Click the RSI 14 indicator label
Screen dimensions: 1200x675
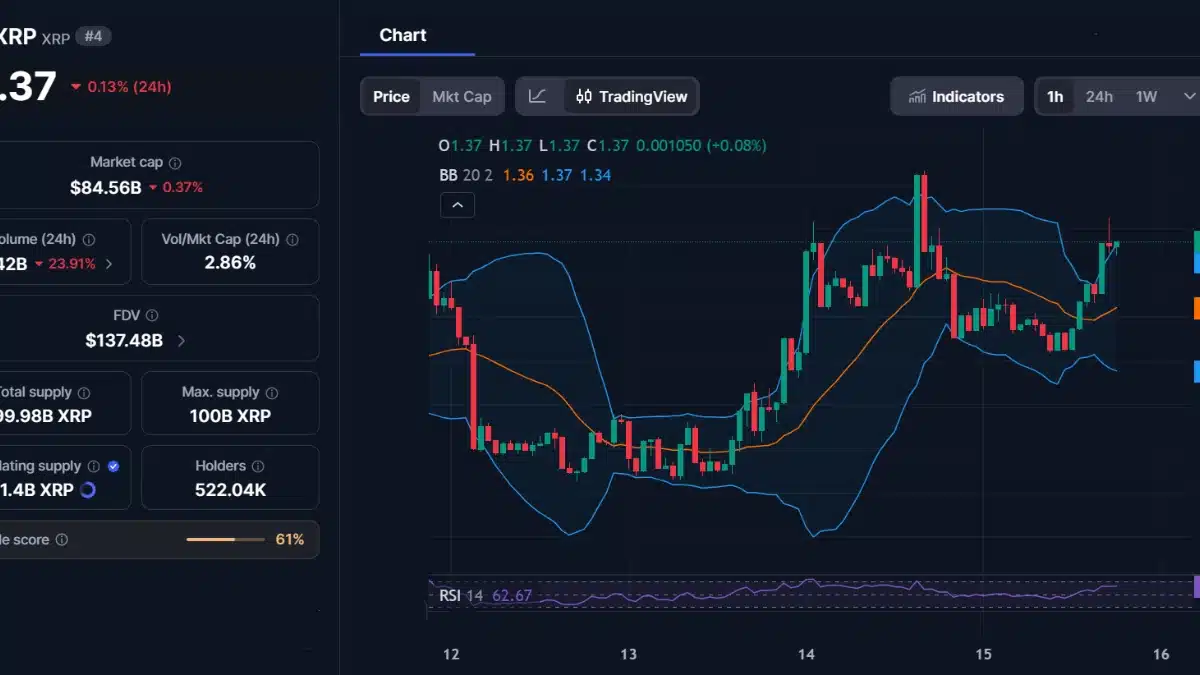click(x=455, y=594)
